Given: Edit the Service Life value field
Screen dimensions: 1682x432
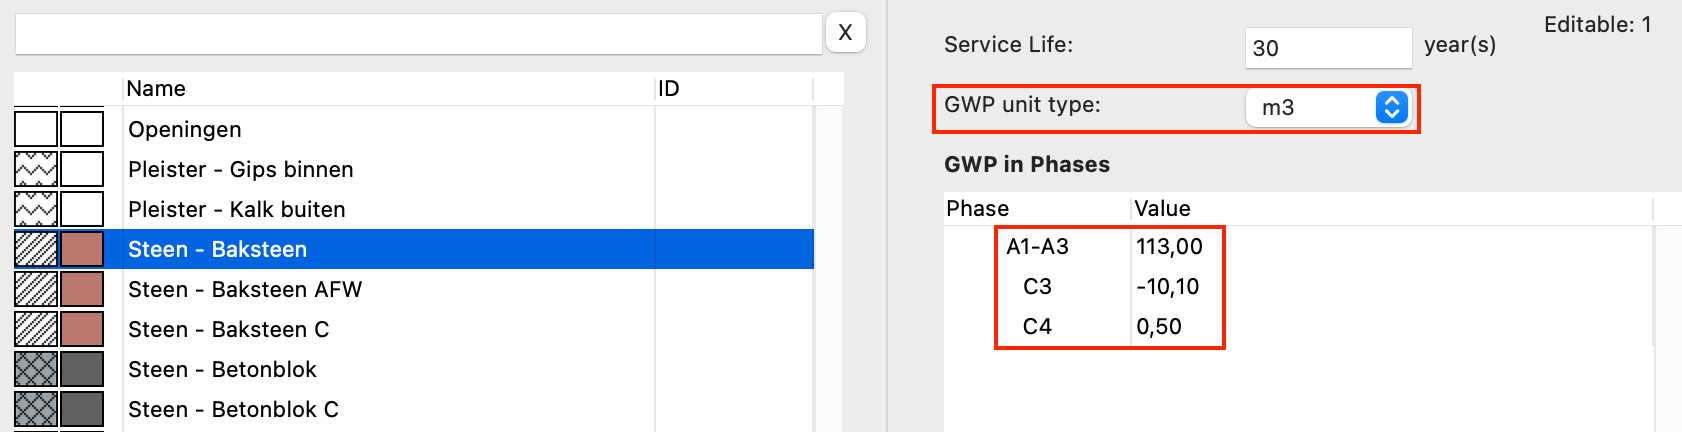Looking at the screenshot, I should tap(1326, 48).
